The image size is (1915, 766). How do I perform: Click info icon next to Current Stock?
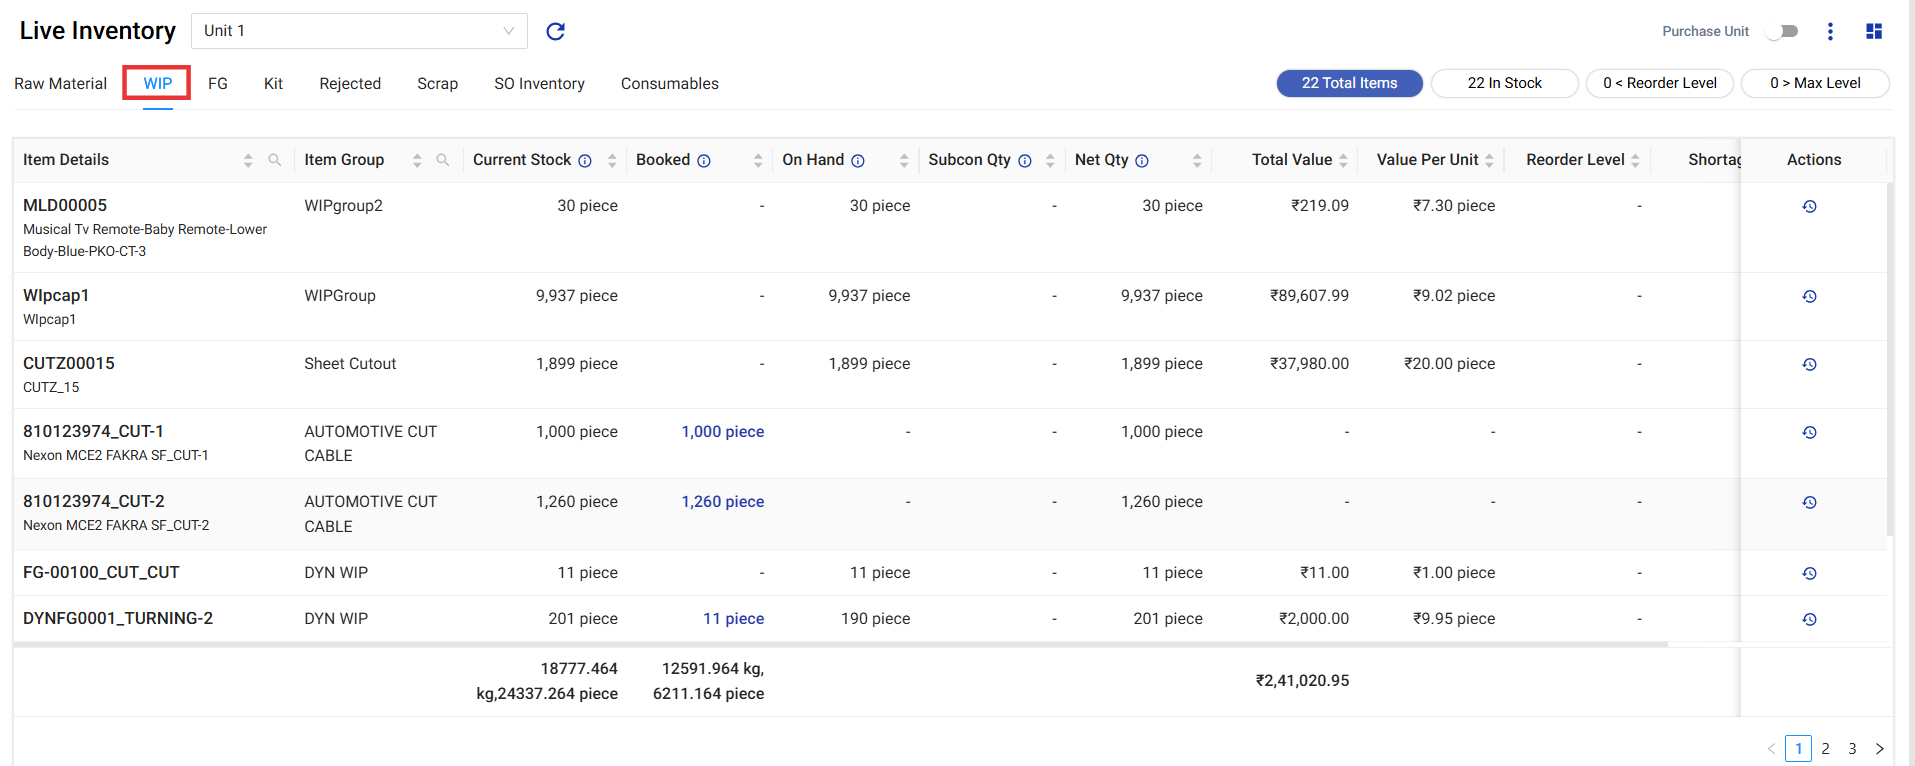(x=585, y=161)
